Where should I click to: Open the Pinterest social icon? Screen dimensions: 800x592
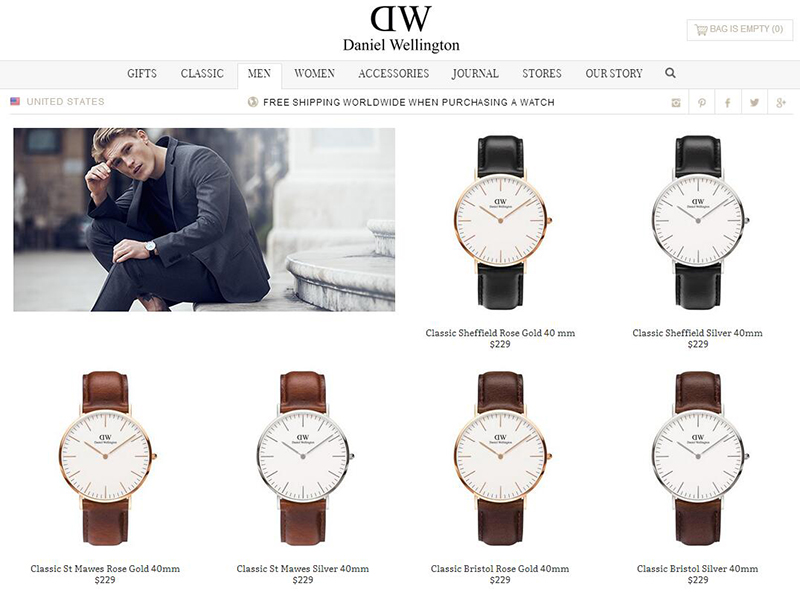coord(702,103)
